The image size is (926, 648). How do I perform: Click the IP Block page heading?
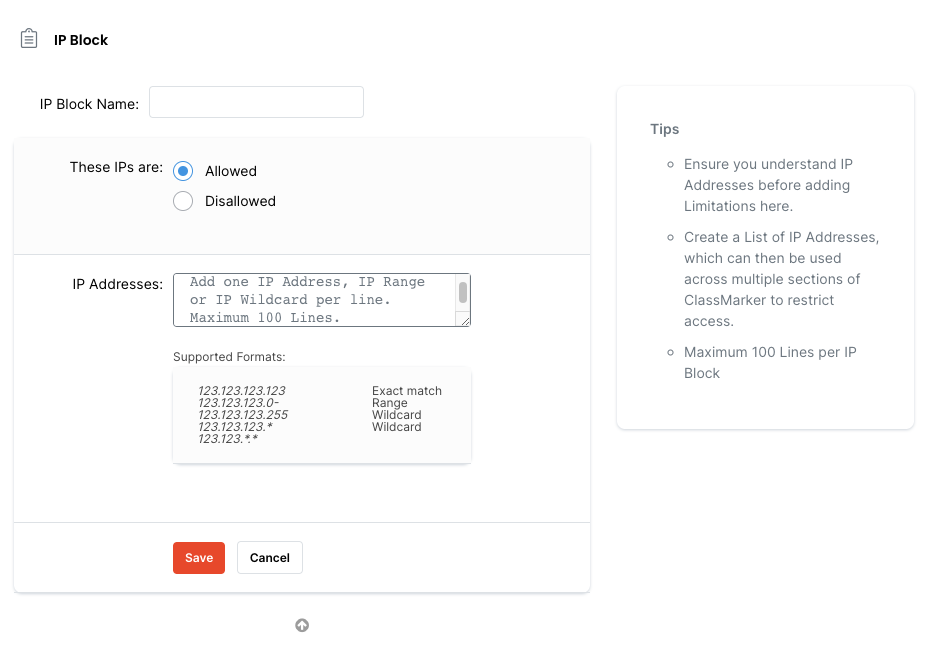pyautogui.click(x=81, y=40)
